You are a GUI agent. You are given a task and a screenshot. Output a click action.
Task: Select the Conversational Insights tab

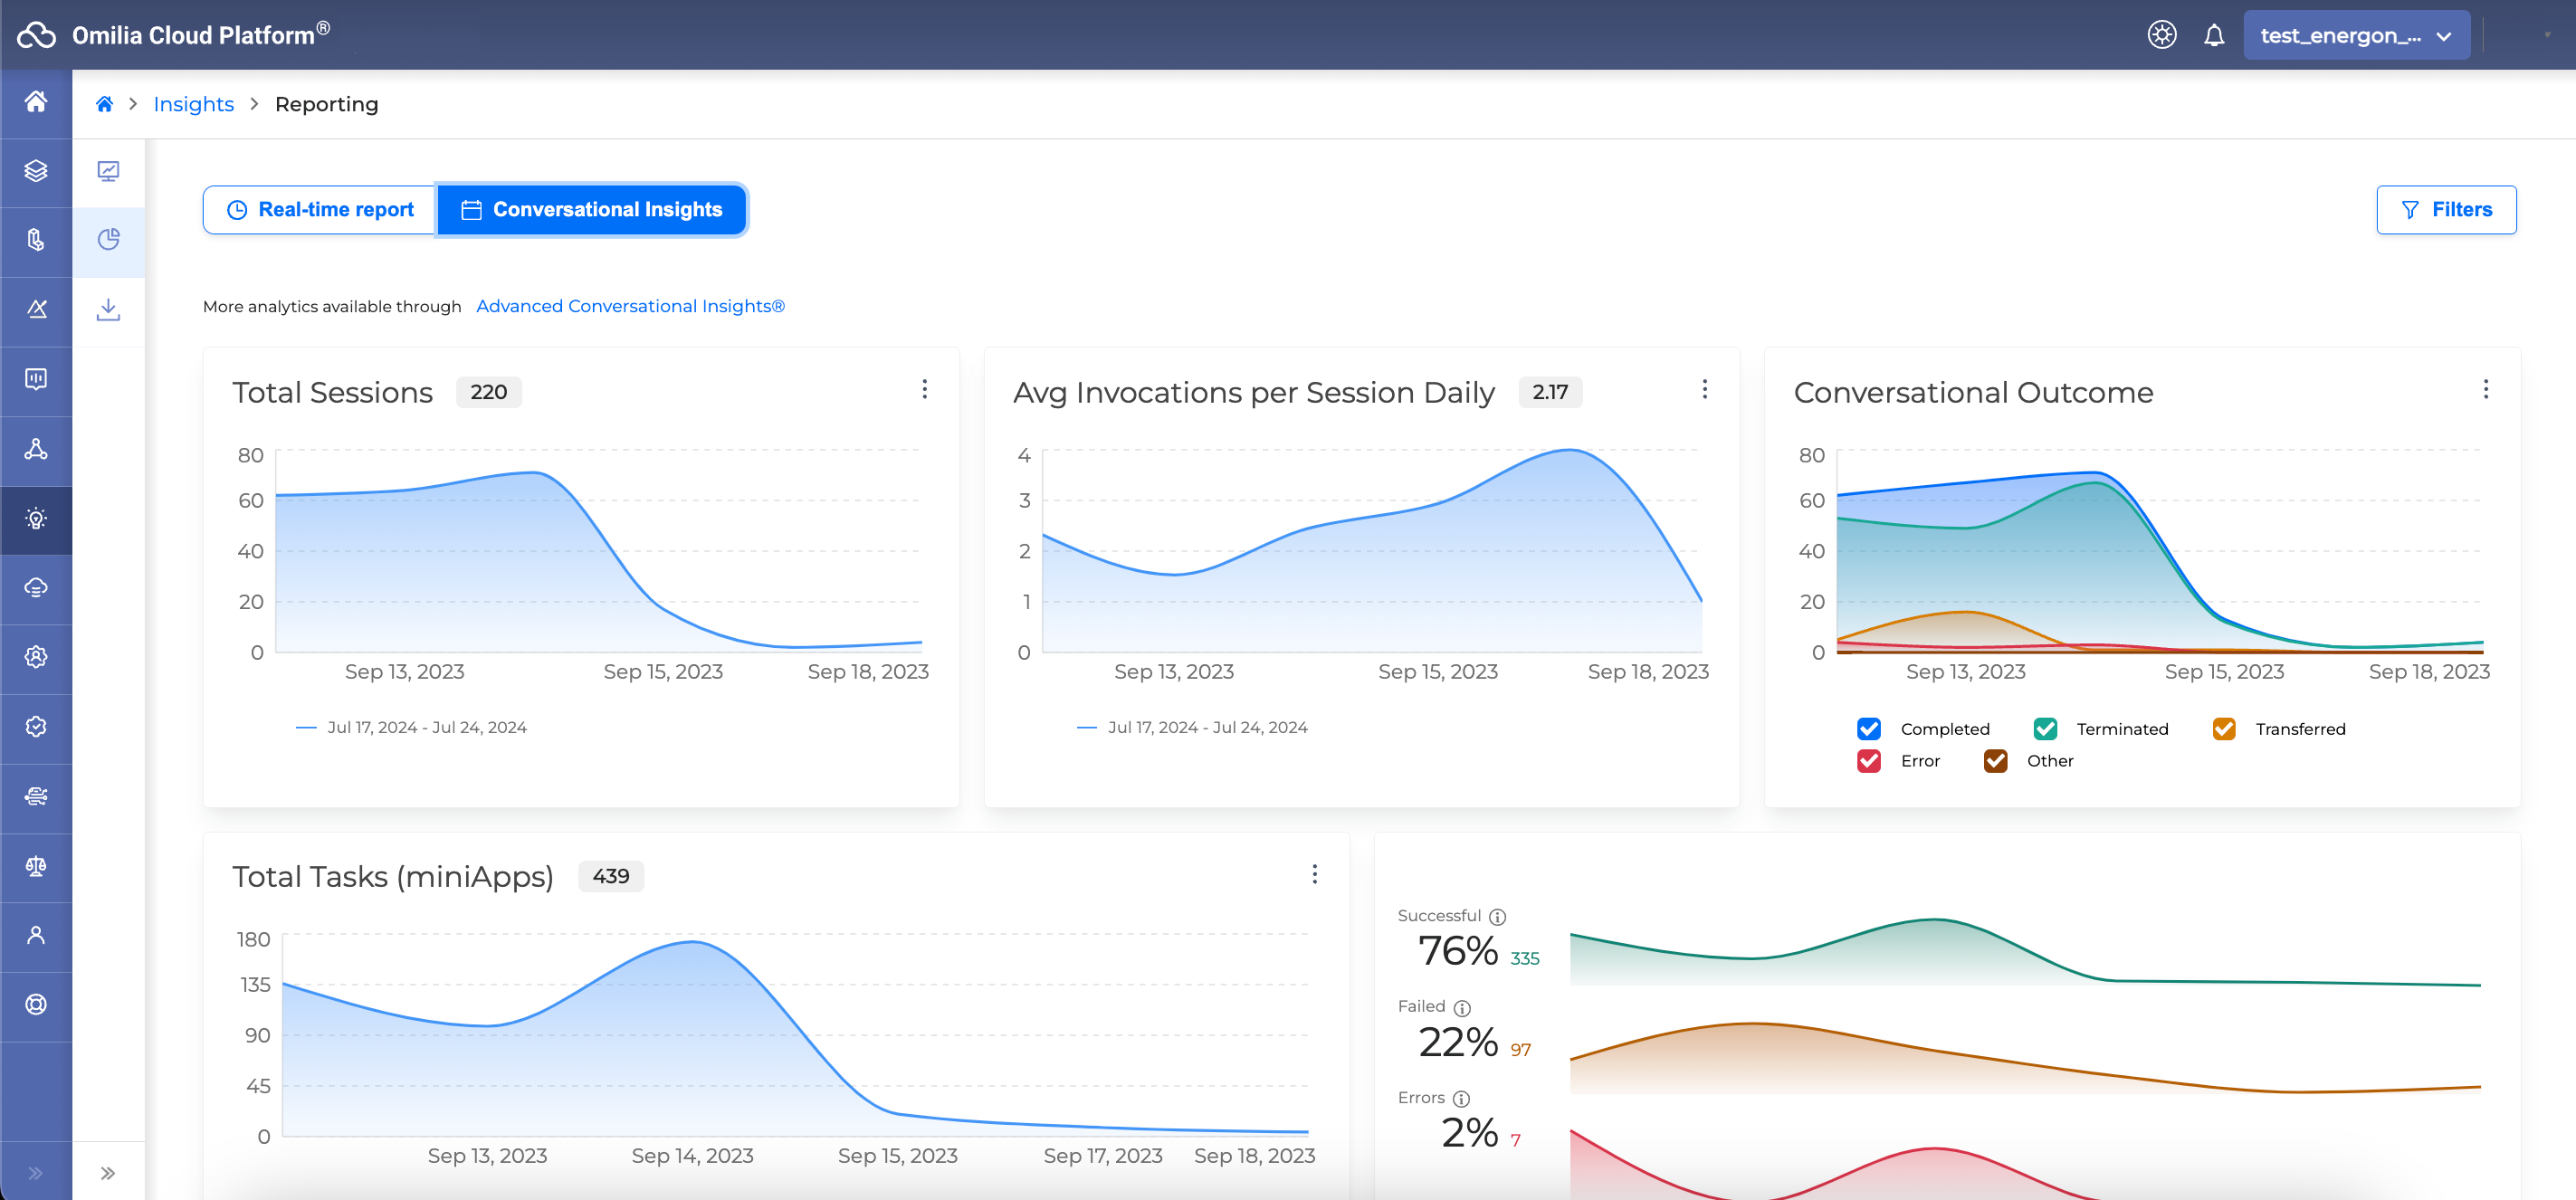(x=592, y=210)
